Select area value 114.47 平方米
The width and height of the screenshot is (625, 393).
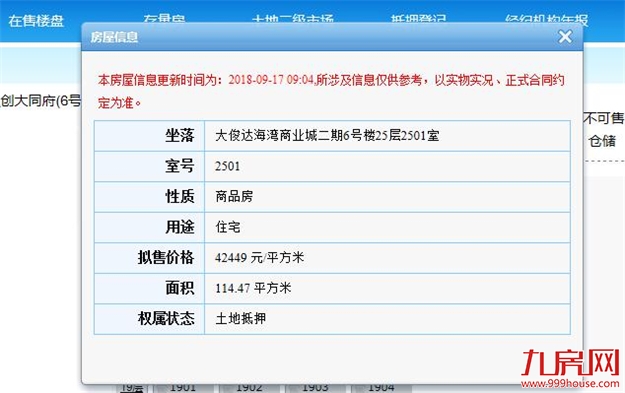[x=254, y=288]
